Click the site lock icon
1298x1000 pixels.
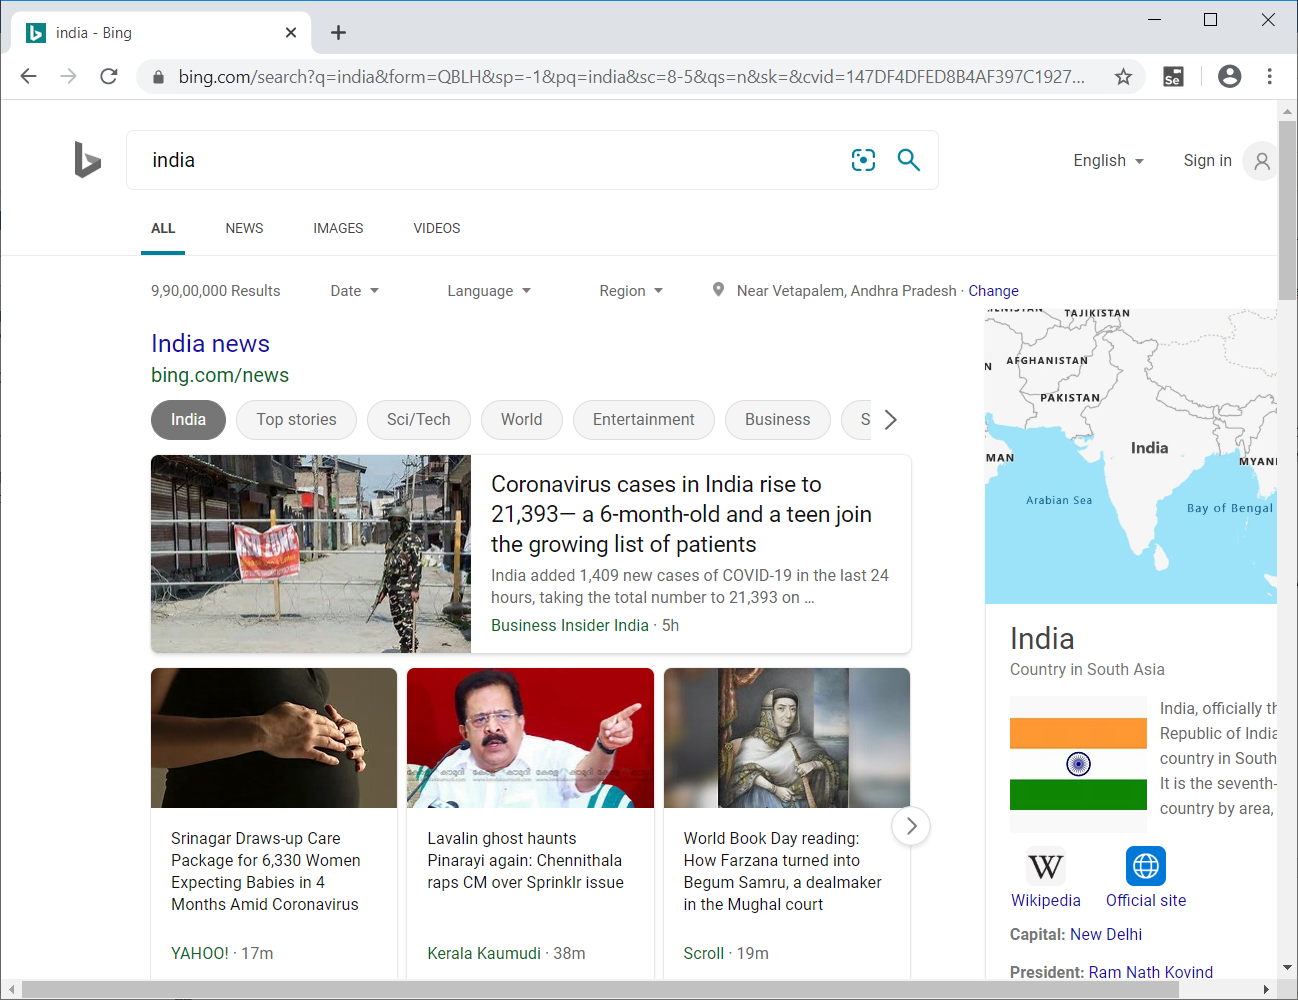tap(157, 77)
